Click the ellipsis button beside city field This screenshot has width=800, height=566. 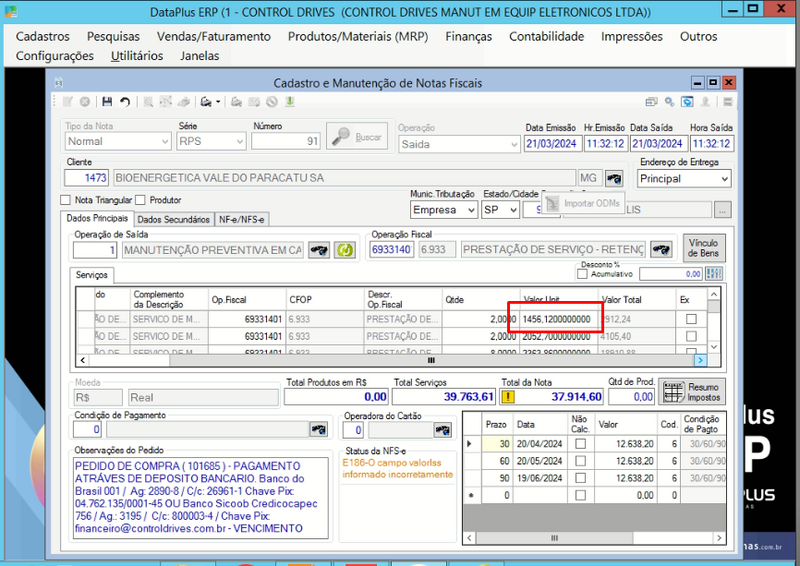[x=722, y=209]
